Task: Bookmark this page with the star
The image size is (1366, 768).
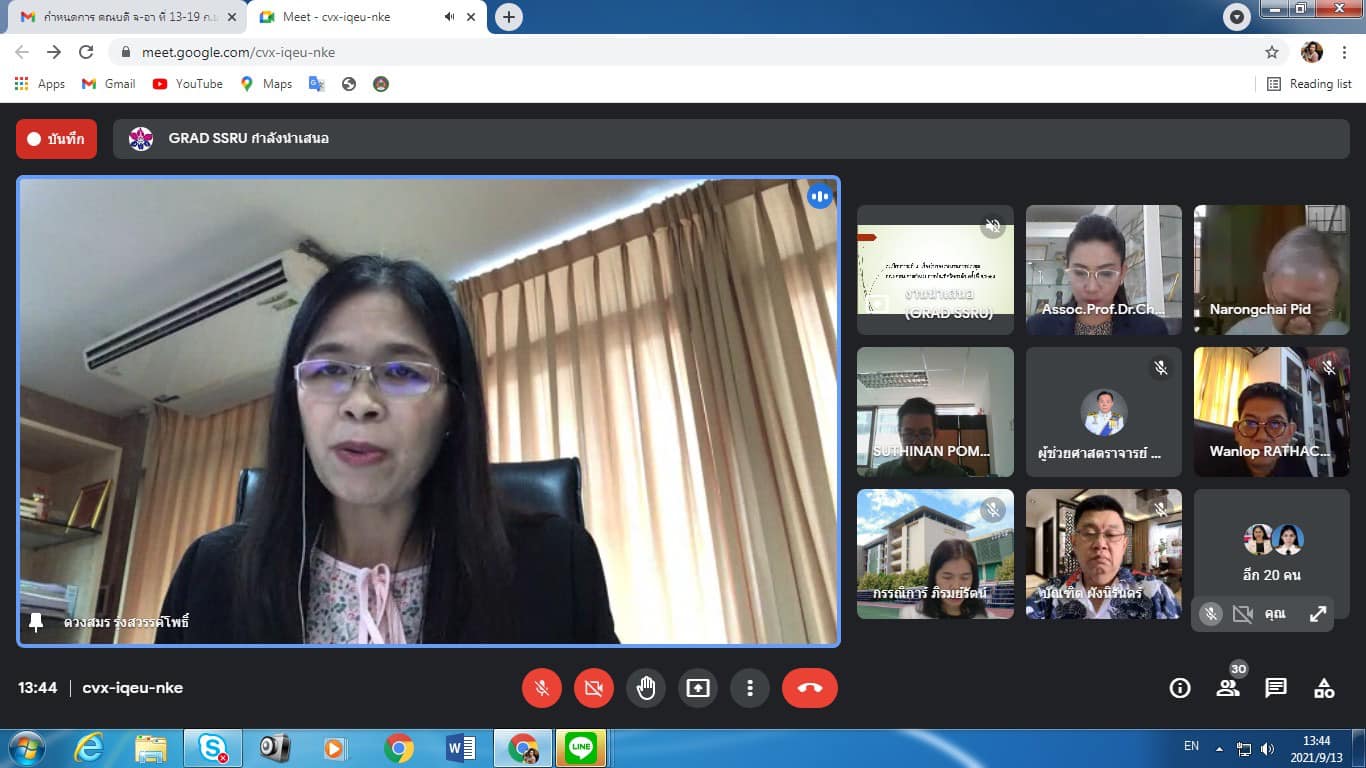Action: [x=1272, y=52]
